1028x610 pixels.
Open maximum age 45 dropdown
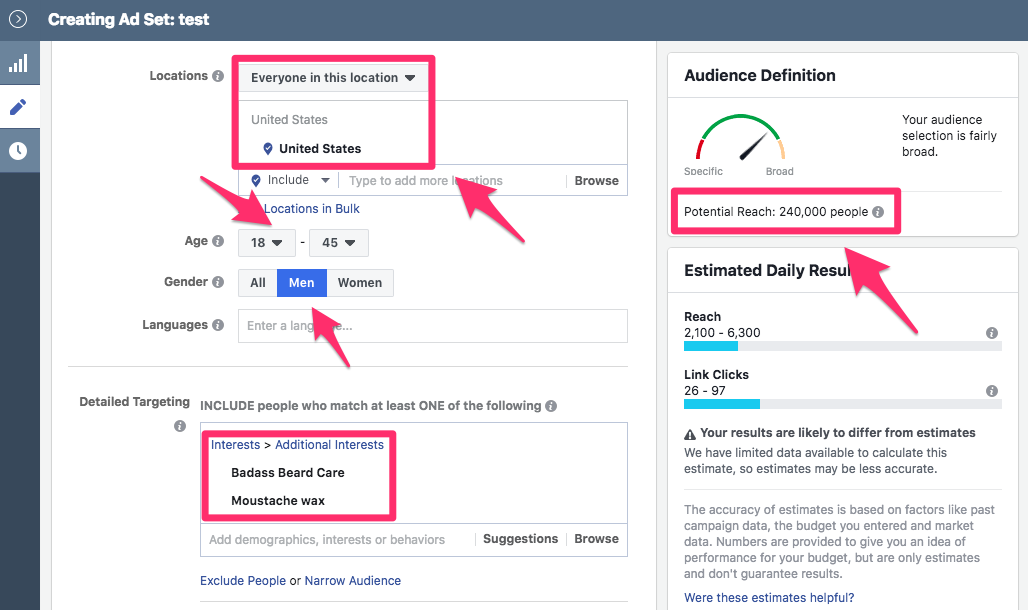(x=339, y=243)
